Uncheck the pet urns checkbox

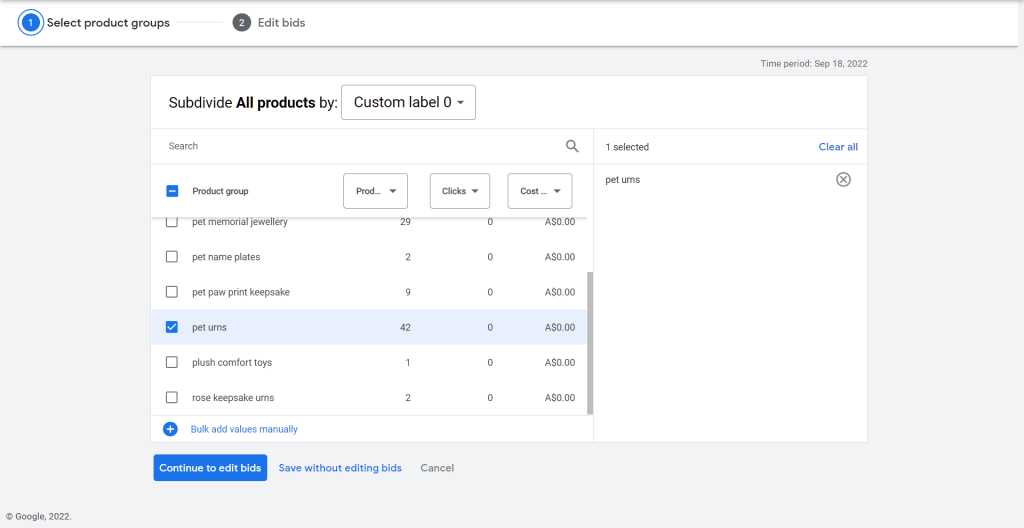click(x=172, y=327)
